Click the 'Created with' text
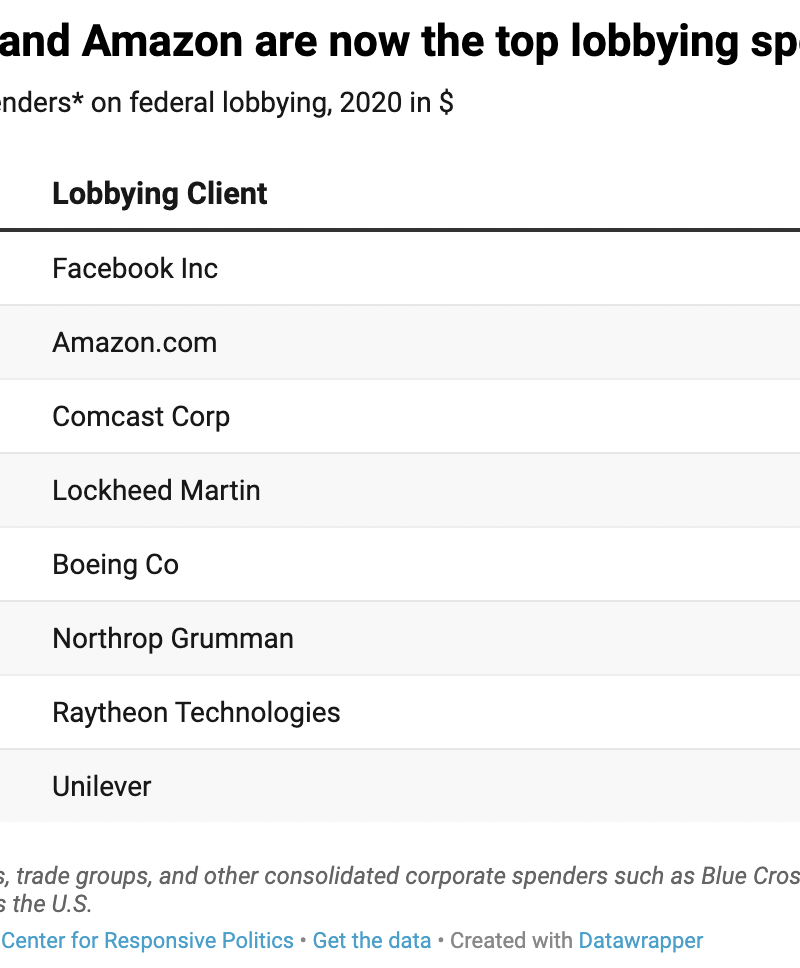 point(511,941)
